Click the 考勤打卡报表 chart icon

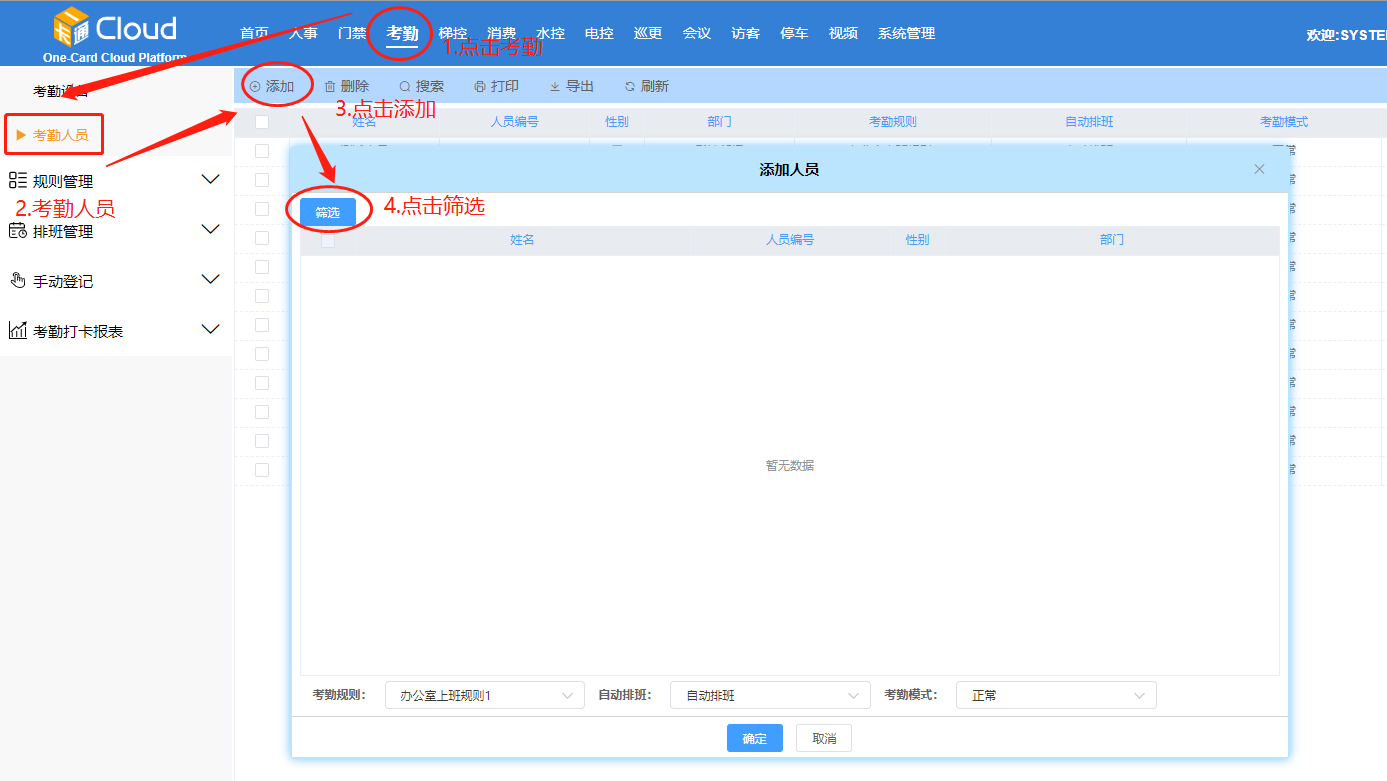pyautogui.click(x=19, y=329)
